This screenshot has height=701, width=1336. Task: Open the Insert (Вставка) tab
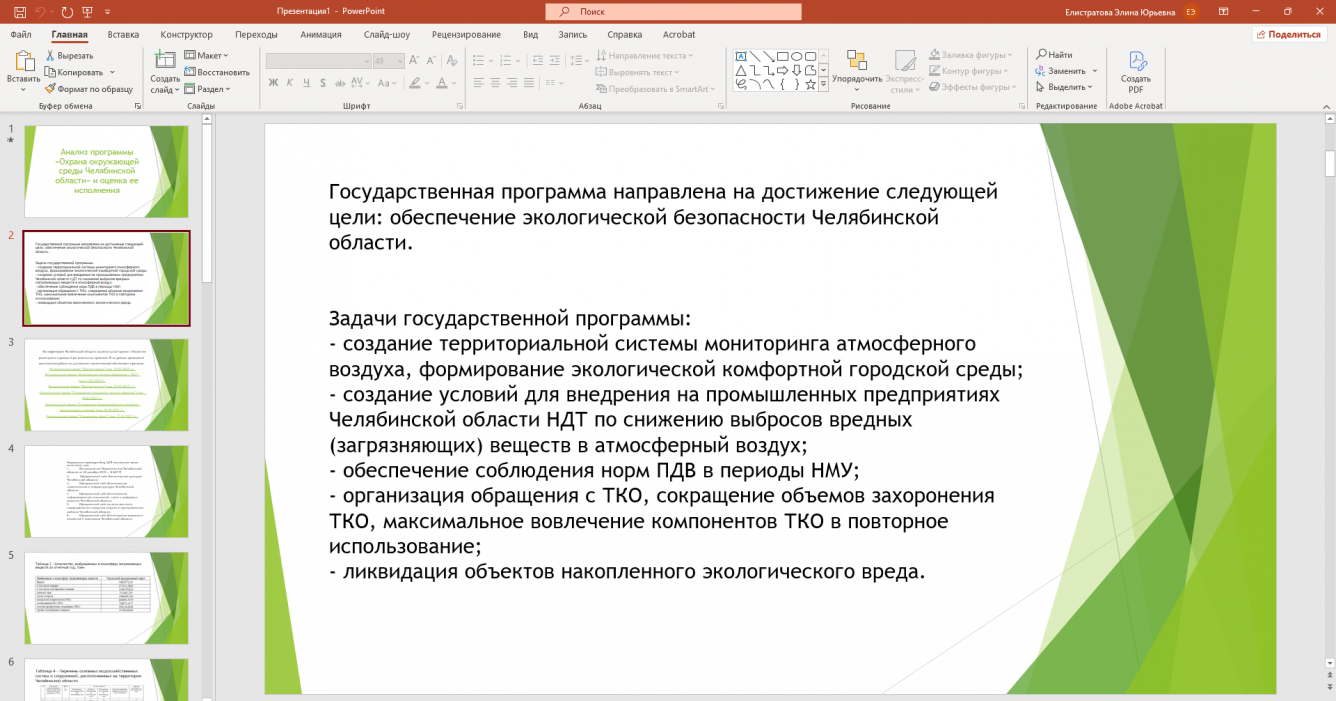pyautogui.click(x=123, y=34)
